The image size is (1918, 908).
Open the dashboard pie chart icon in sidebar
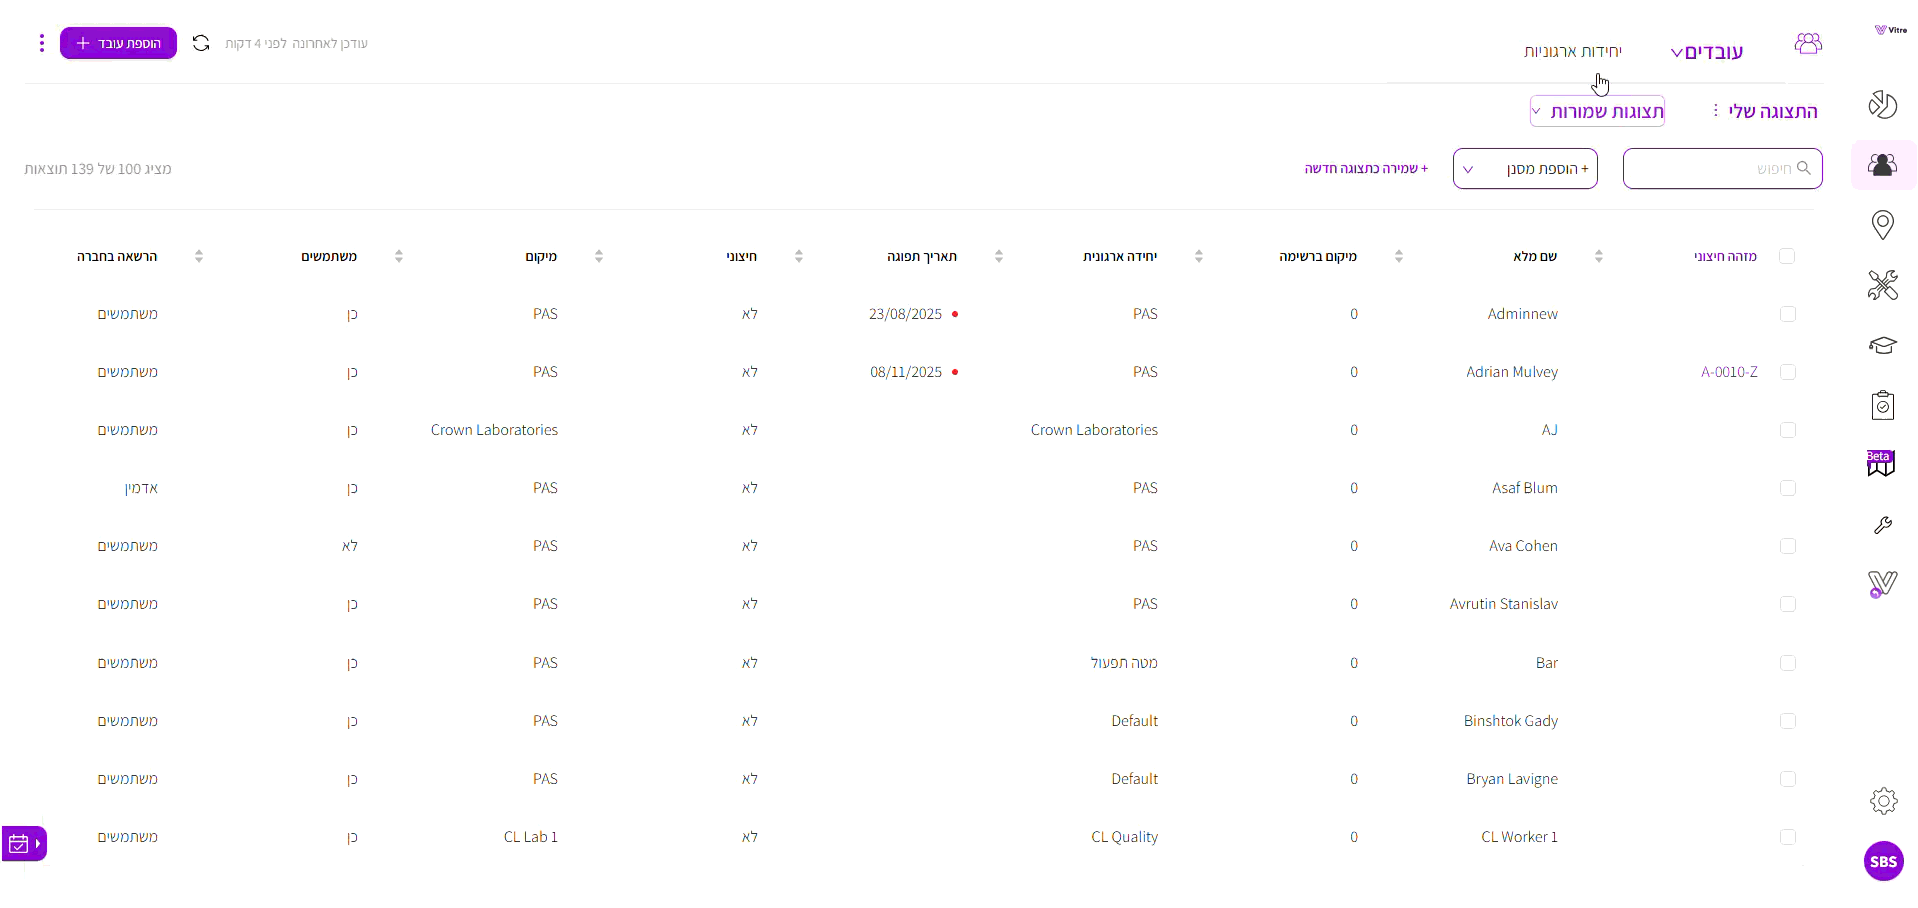coord(1883,105)
